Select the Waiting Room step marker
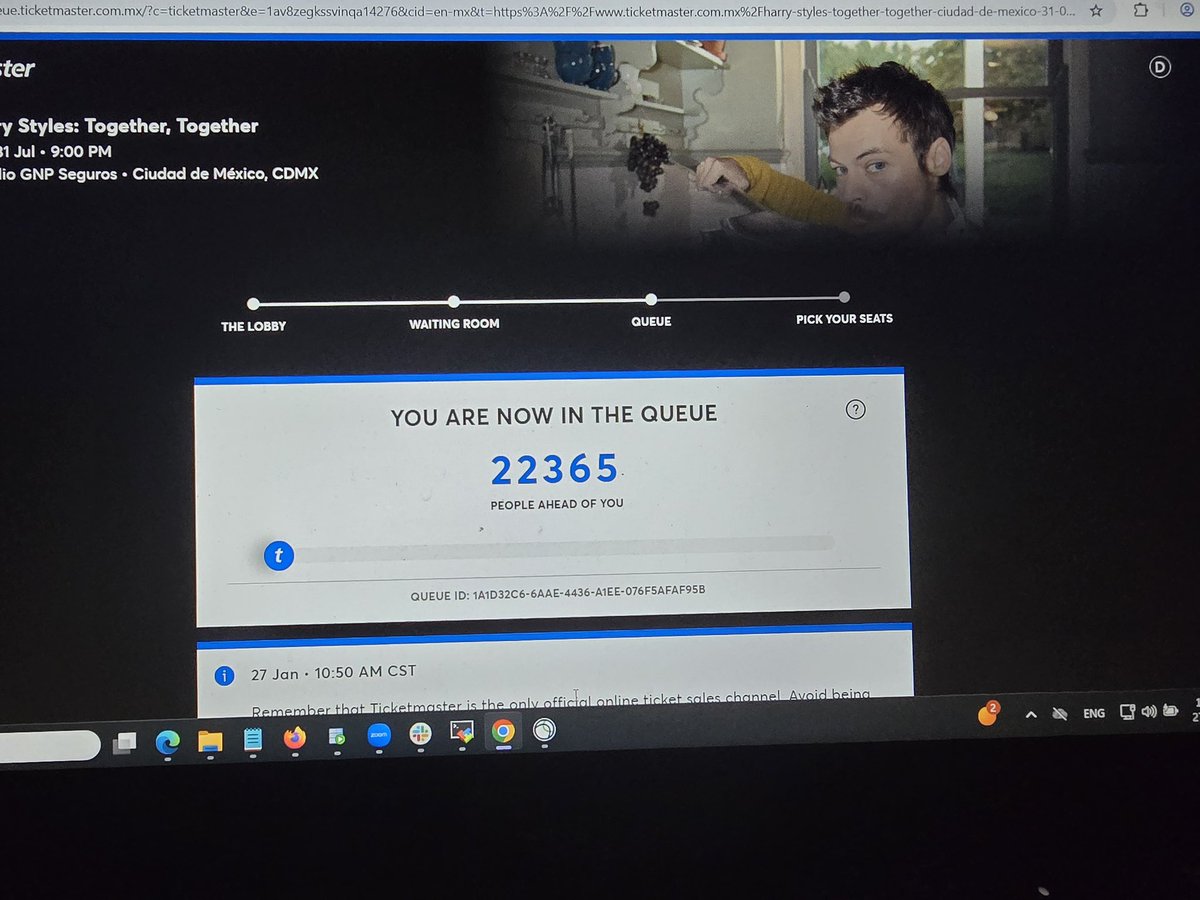This screenshot has height=900, width=1200. coord(454,301)
